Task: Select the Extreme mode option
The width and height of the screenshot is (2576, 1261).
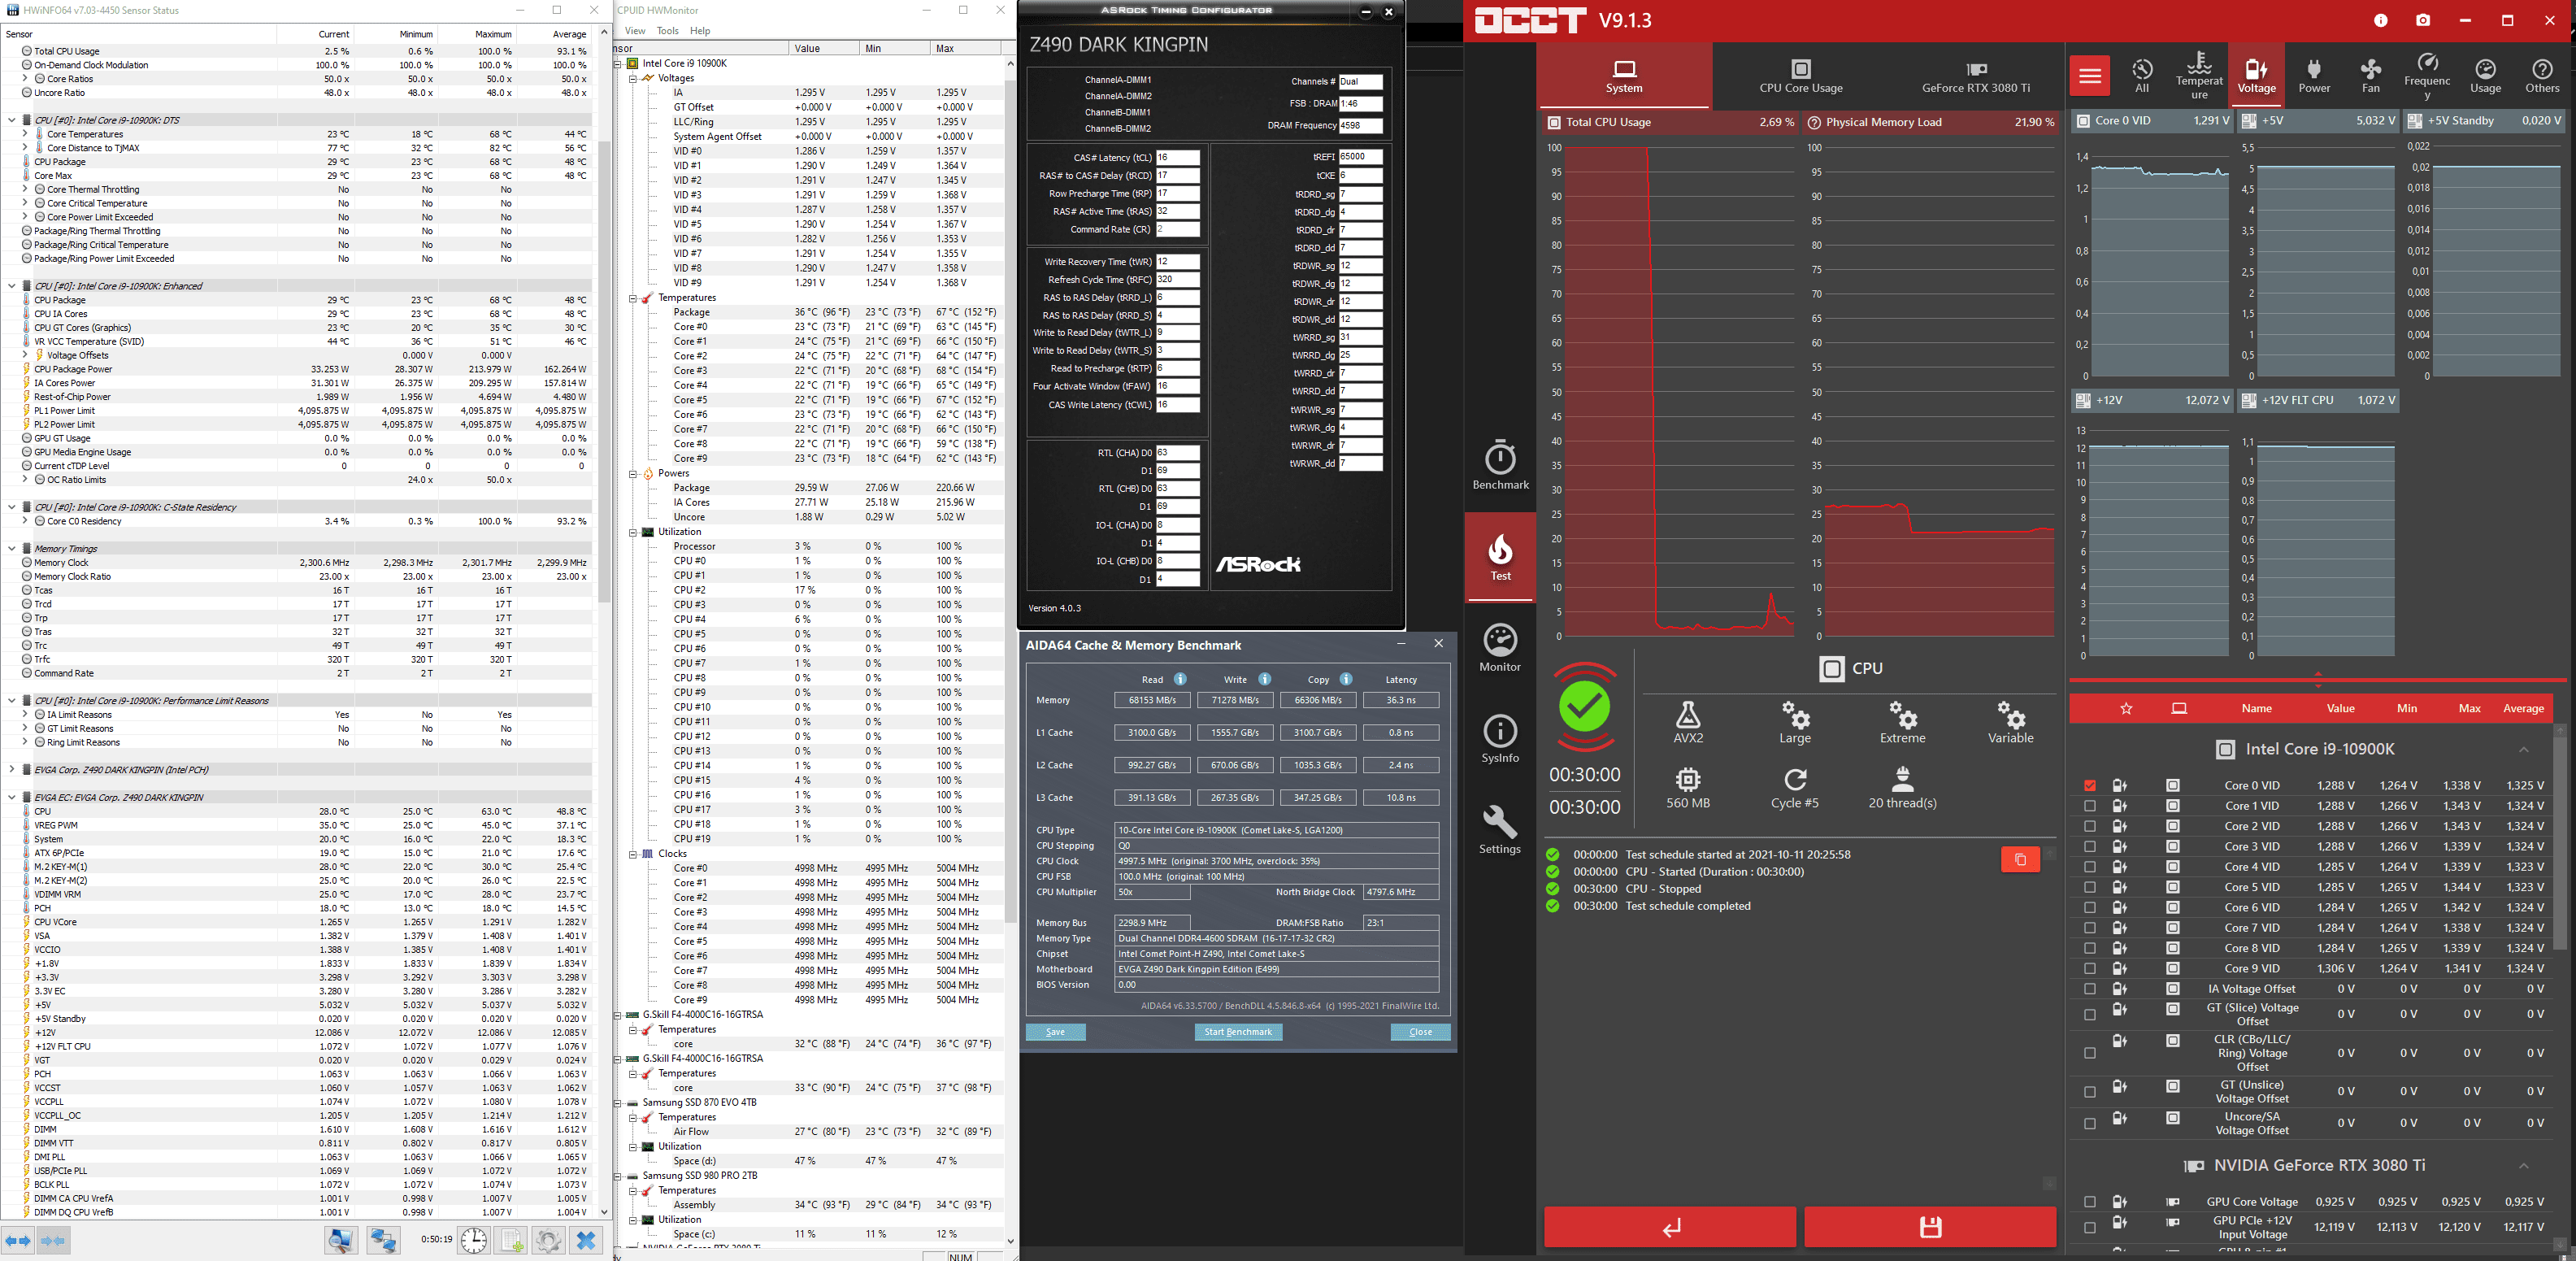Action: pyautogui.click(x=1902, y=721)
